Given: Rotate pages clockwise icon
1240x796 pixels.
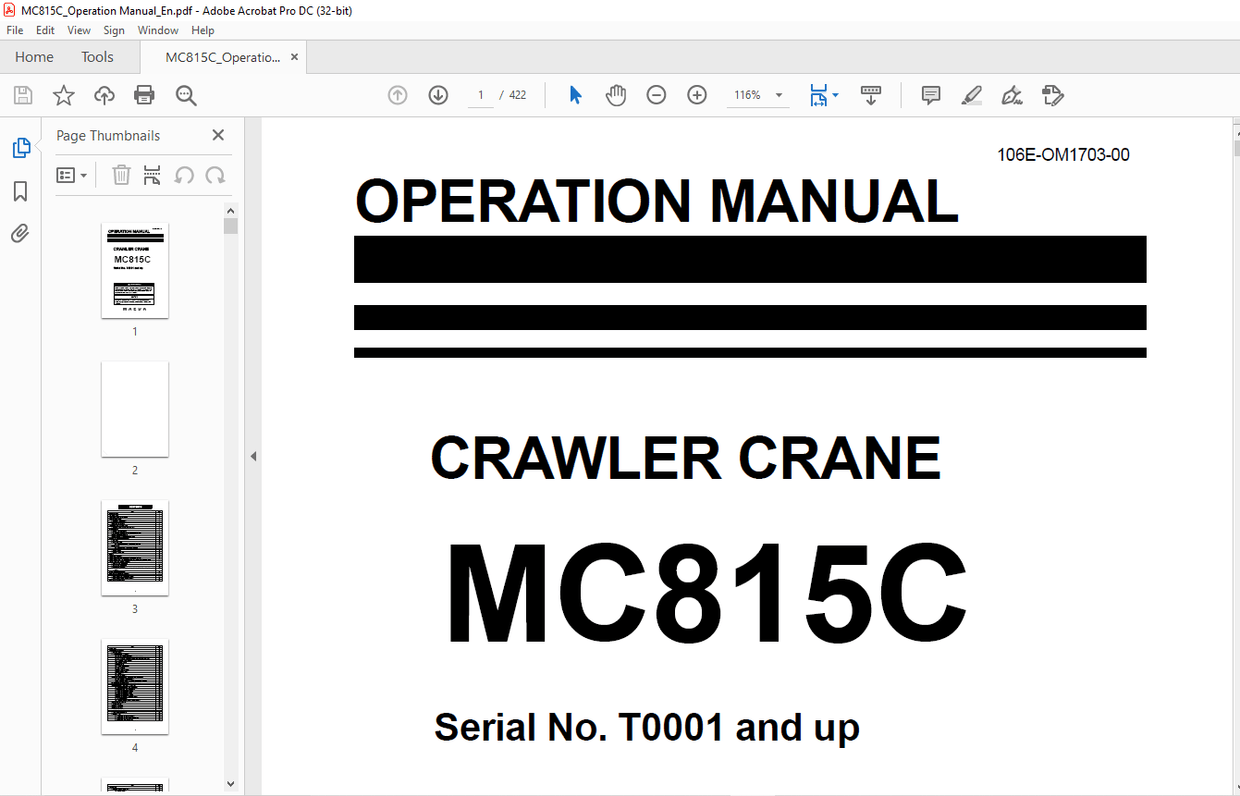Looking at the screenshot, I should pos(215,175).
